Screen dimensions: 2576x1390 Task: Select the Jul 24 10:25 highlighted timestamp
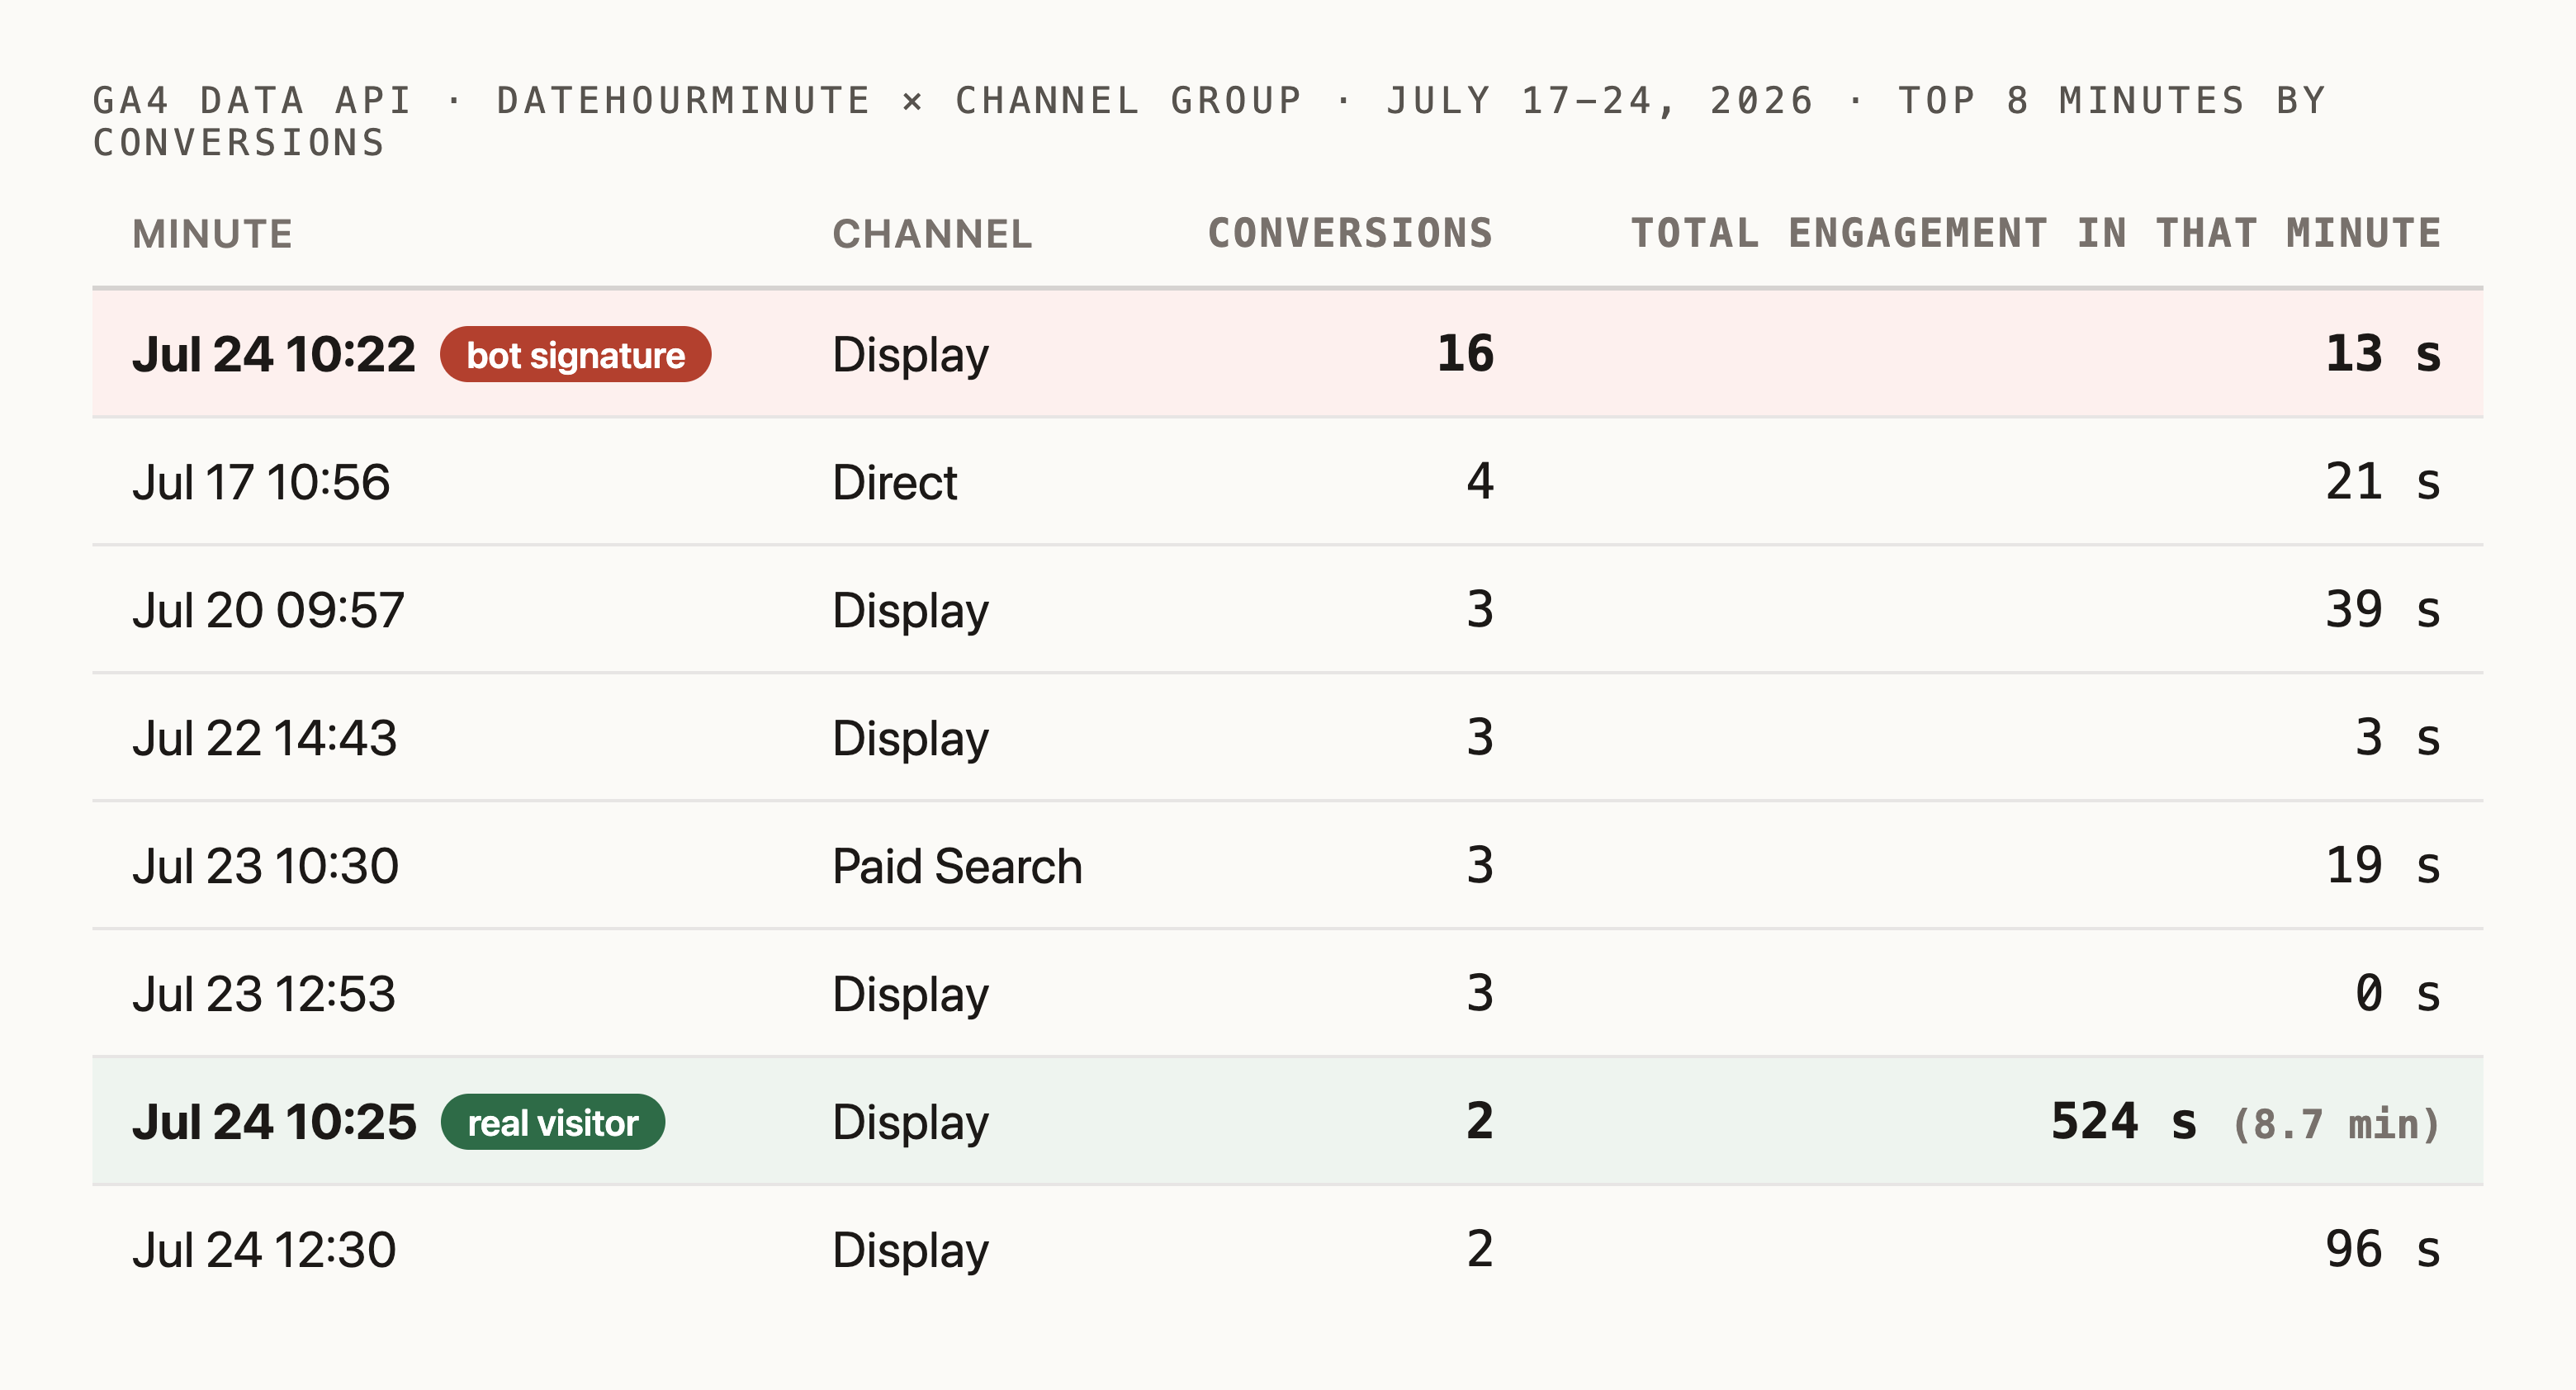(x=274, y=1122)
